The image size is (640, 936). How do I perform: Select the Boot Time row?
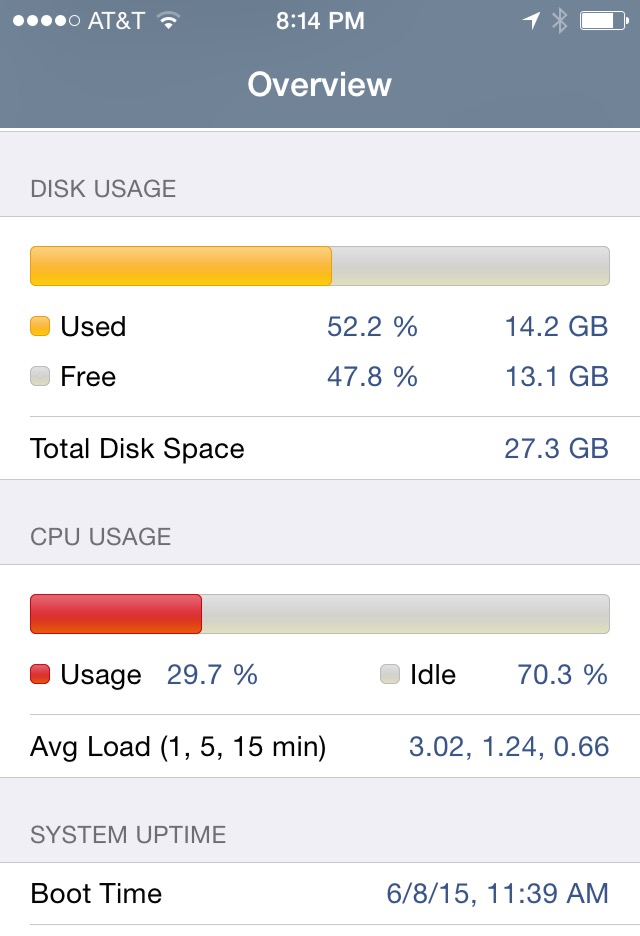coord(320,894)
